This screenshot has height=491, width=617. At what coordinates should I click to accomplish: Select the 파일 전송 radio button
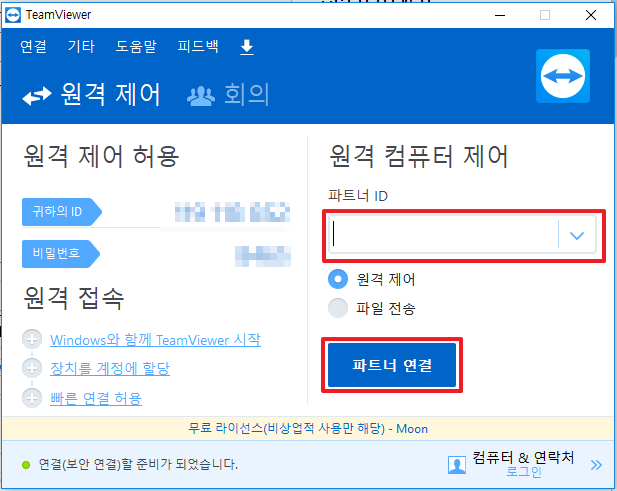tap(338, 308)
